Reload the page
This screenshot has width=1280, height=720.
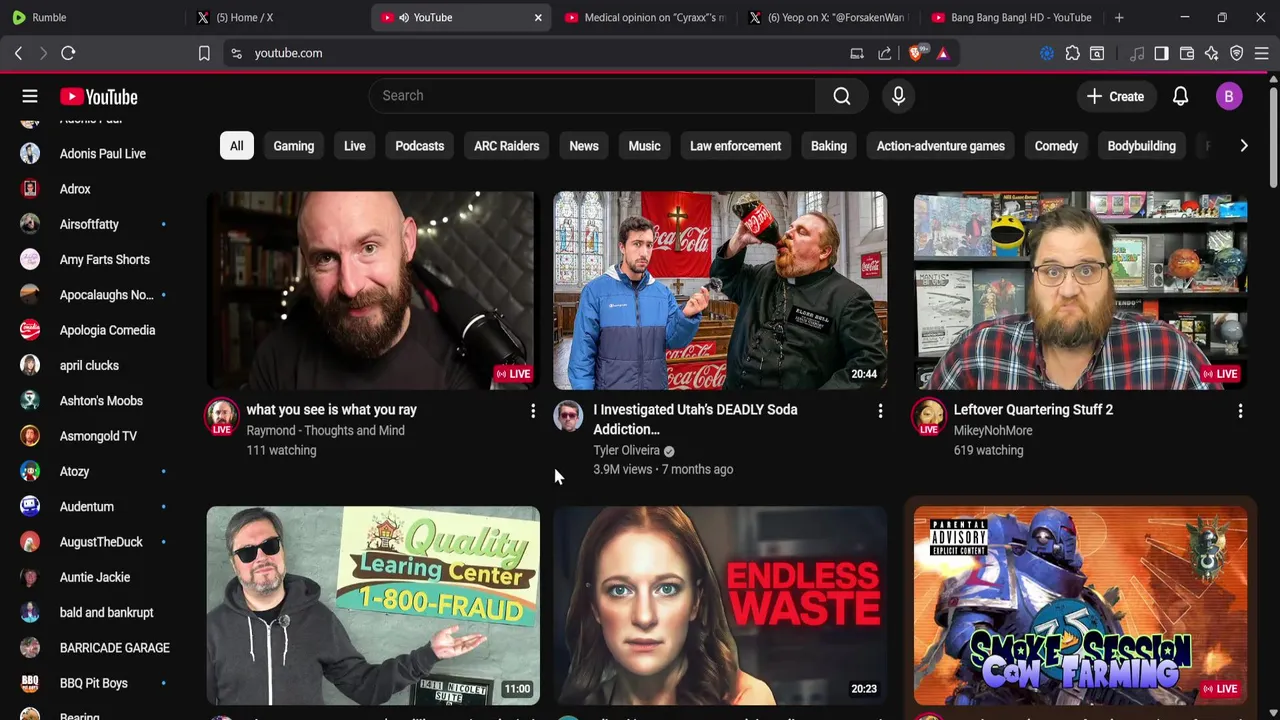click(68, 53)
